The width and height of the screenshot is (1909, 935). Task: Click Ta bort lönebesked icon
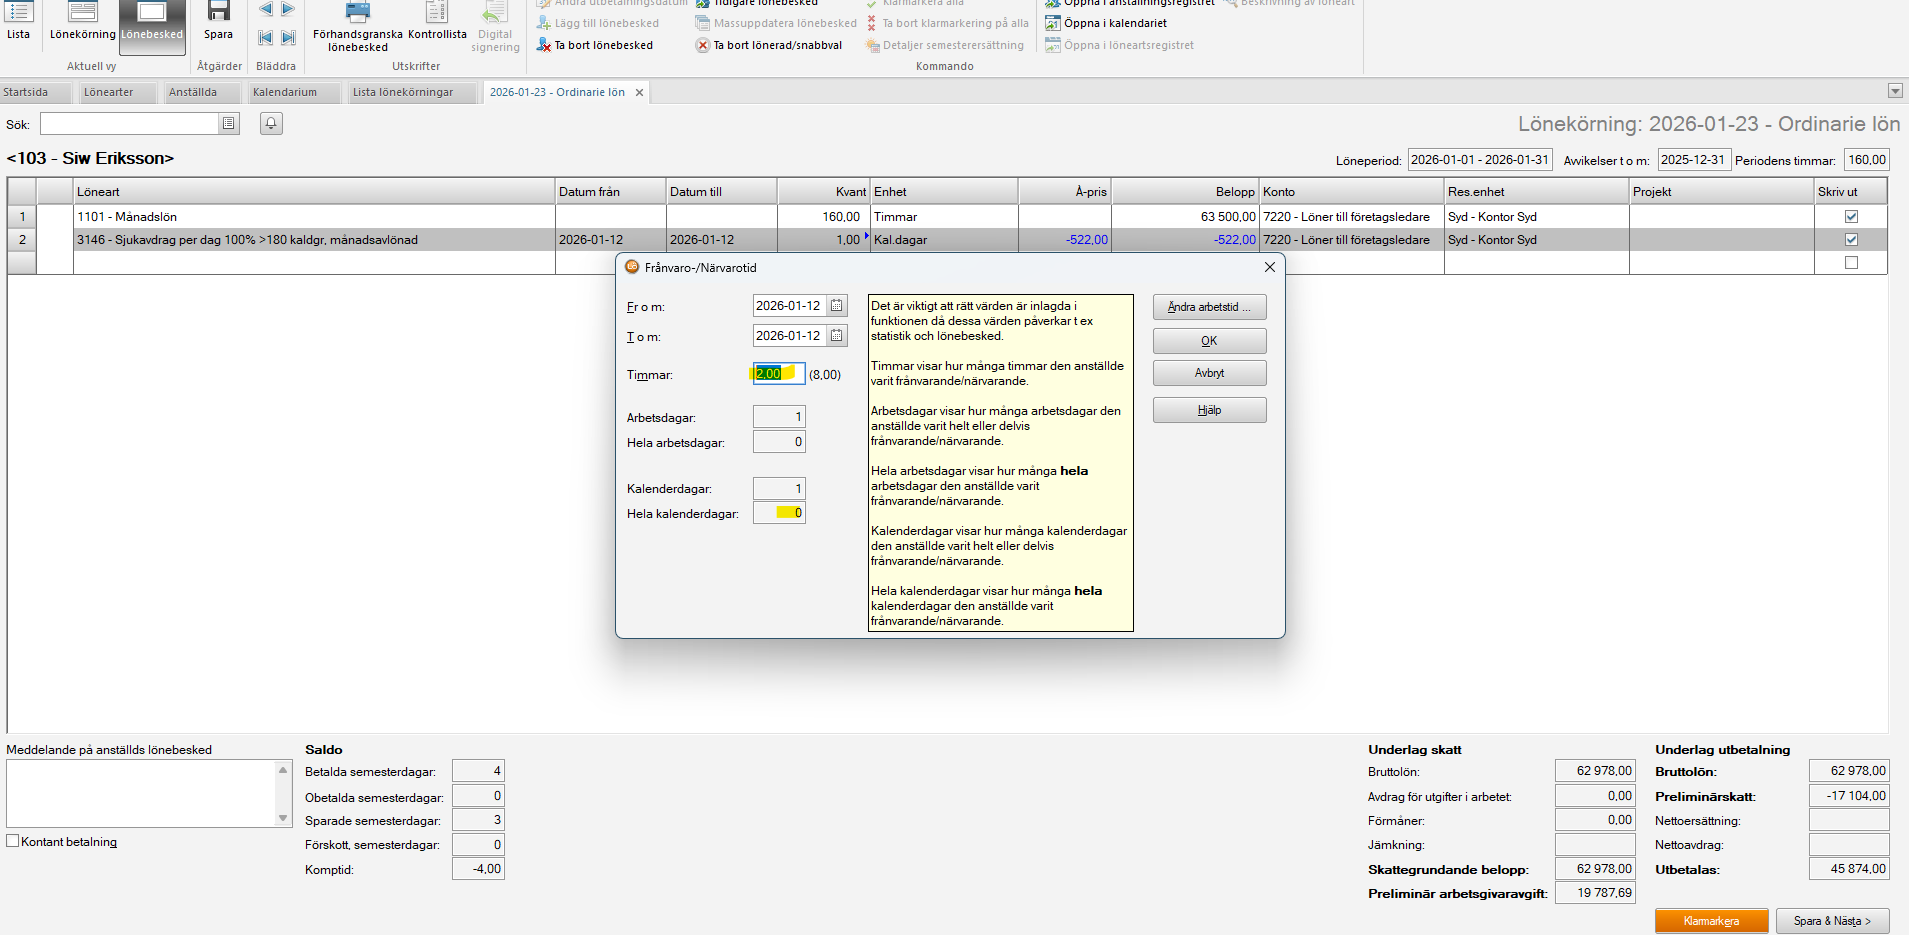tap(544, 45)
